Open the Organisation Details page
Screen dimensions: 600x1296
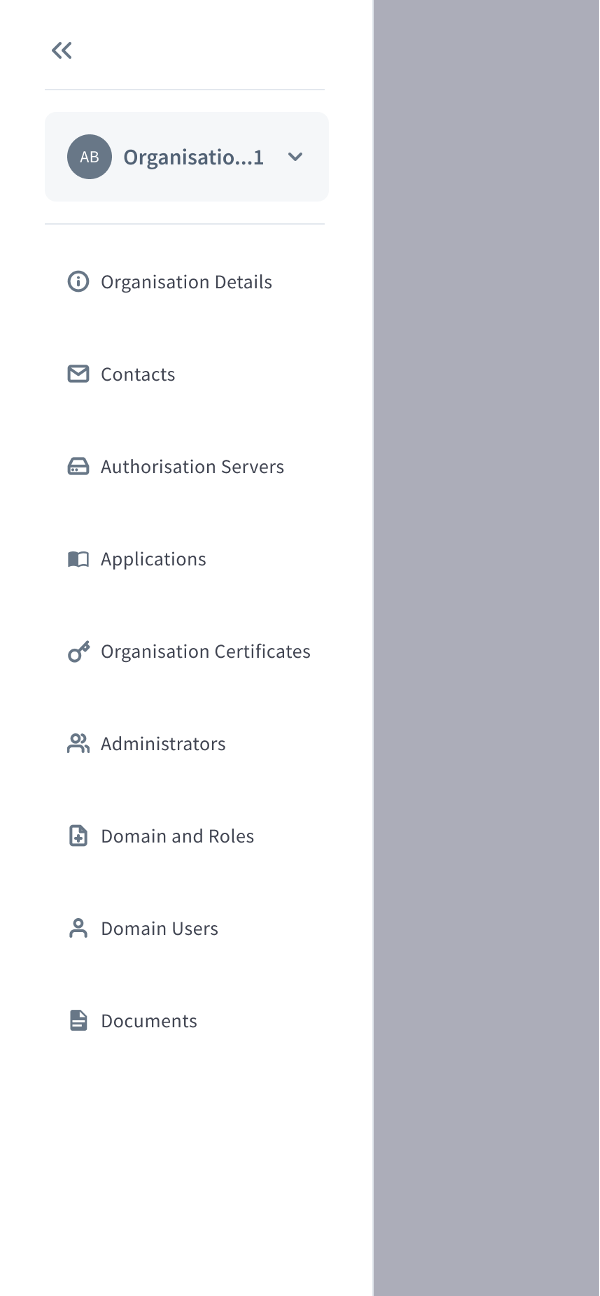tap(186, 282)
